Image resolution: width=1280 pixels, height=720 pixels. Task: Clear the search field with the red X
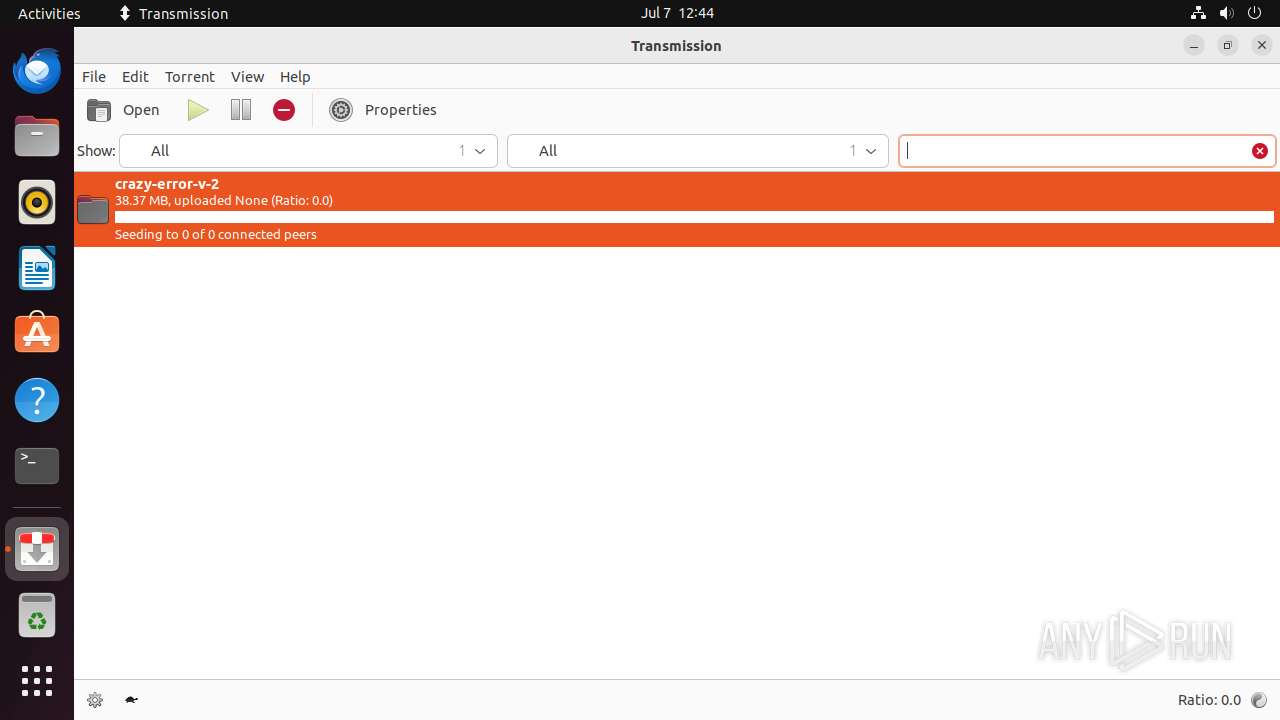tap(1260, 151)
